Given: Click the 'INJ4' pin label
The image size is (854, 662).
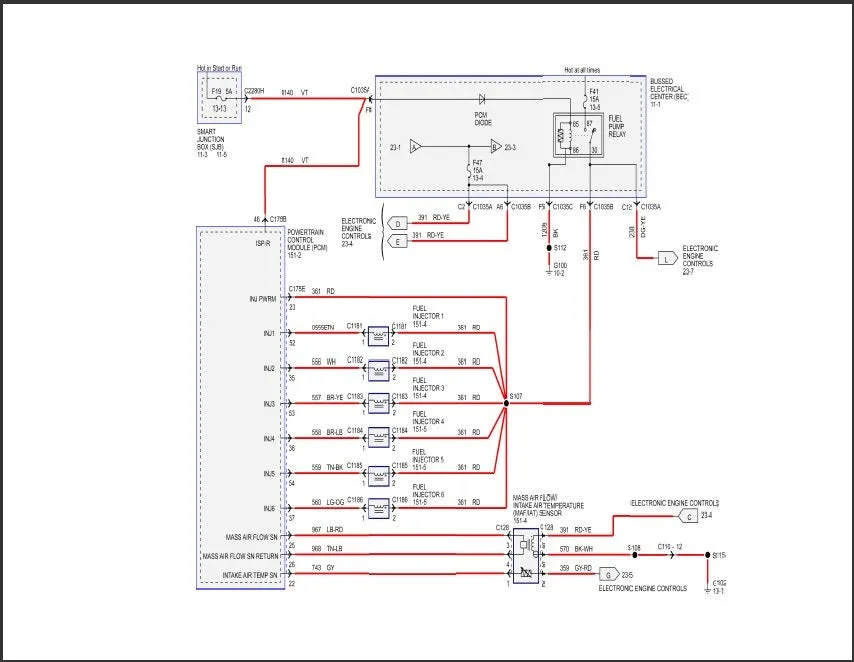Looking at the screenshot, I should (x=269, y=439).
